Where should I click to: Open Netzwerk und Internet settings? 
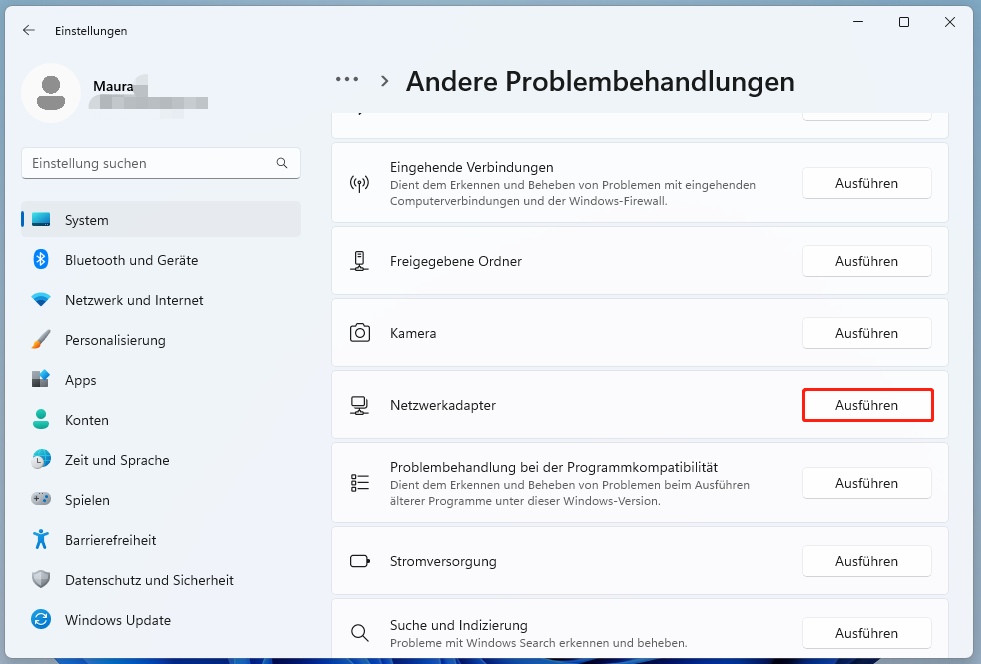pos(161,300)
